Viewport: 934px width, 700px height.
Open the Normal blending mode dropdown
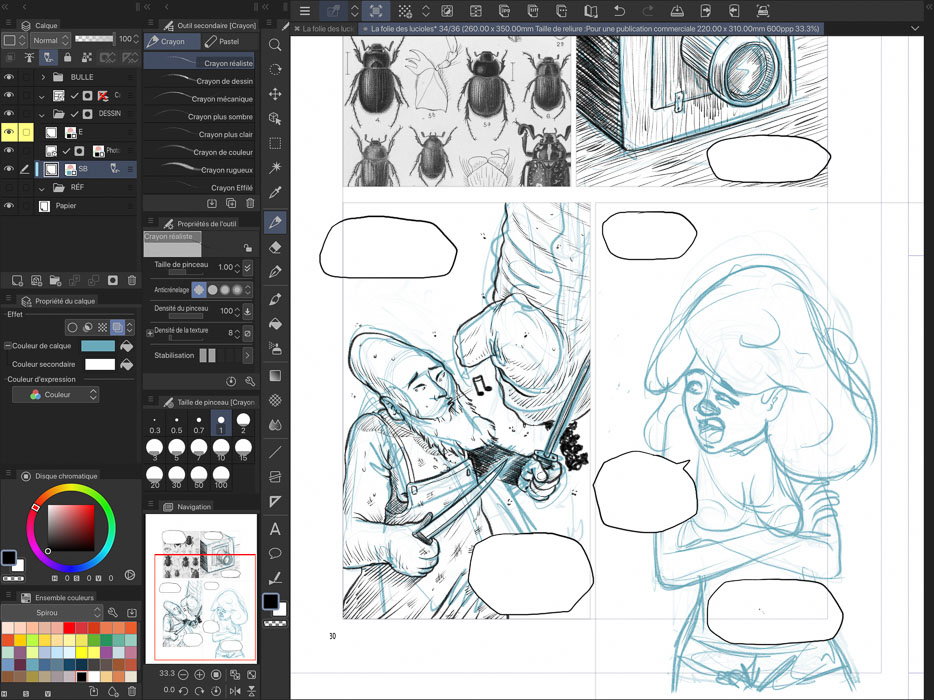click(x=50, y=40)
